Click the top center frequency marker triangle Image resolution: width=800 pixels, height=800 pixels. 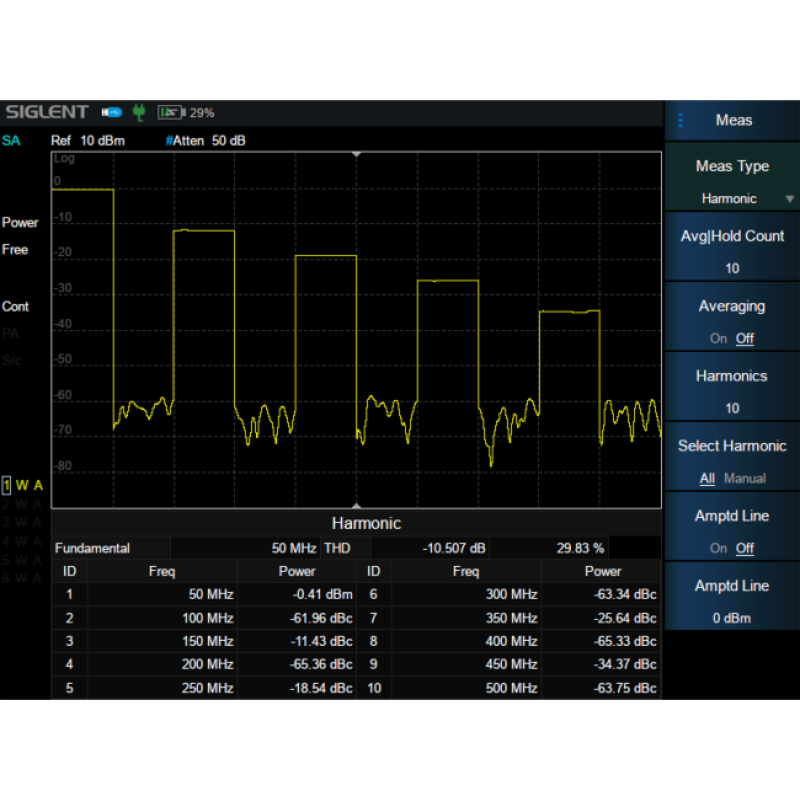point(356,155)
